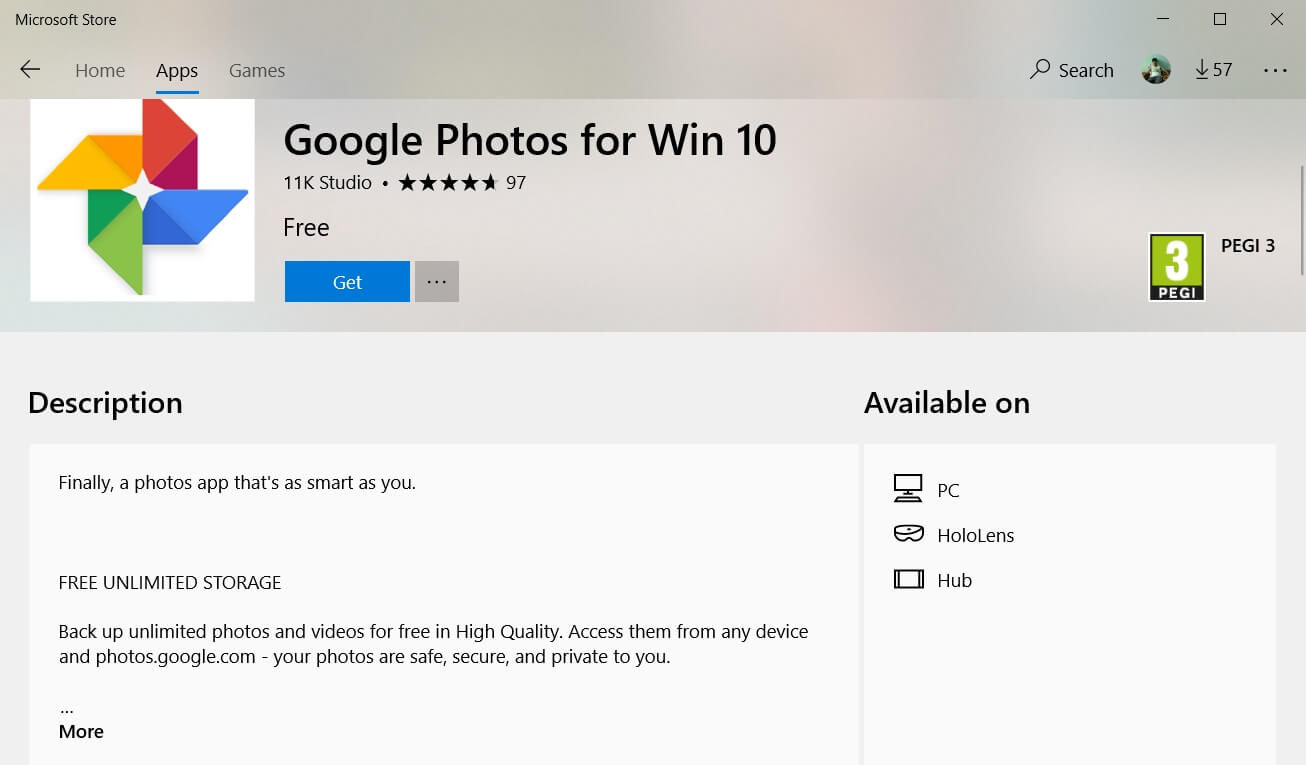This screenshot has width=1306, height=765.
Task: Click the HoloLens headset icon
Action: (x=908, y=534)
